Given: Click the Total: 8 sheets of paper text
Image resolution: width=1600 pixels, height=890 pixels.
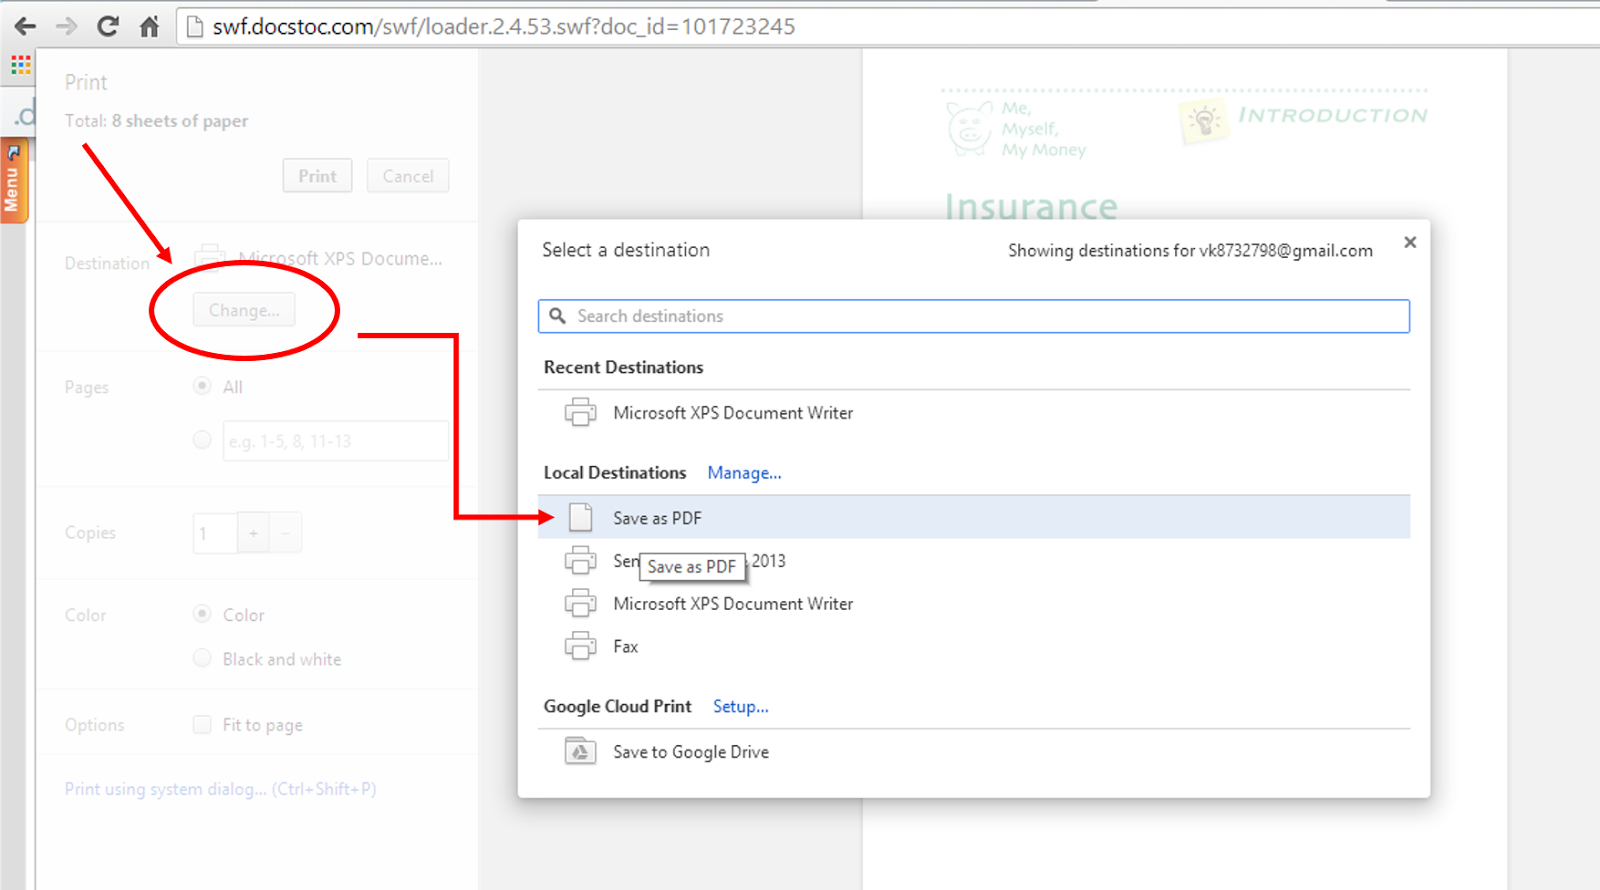Looking at the screenshot, I should click(156, 121).
